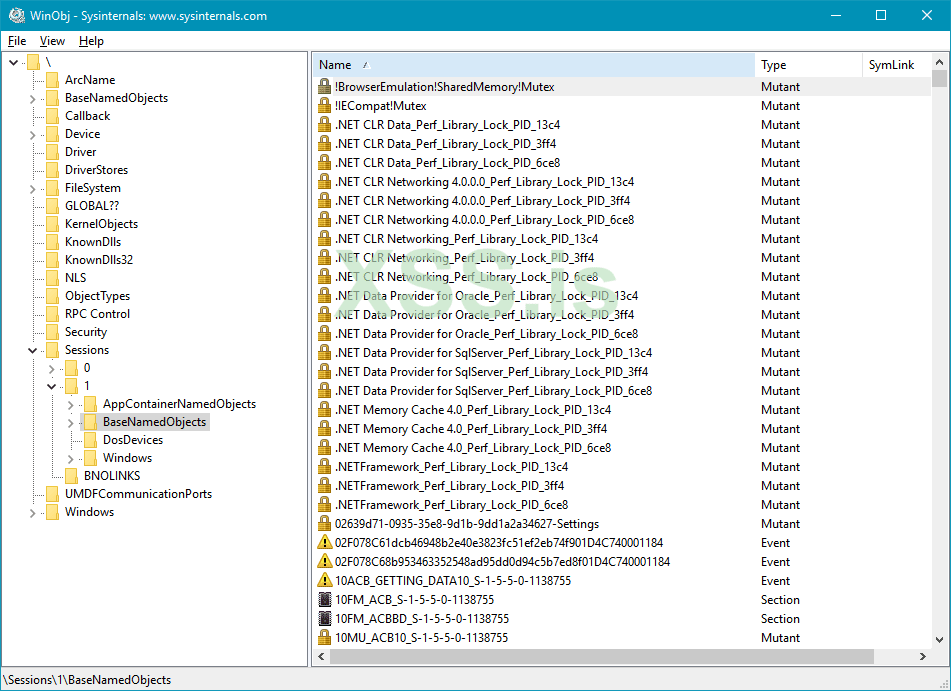Click section icon of 10FM_ACB_S-1-5-5-0-1138755
Viewport: 951px width, 691px height.
[324, 599]
